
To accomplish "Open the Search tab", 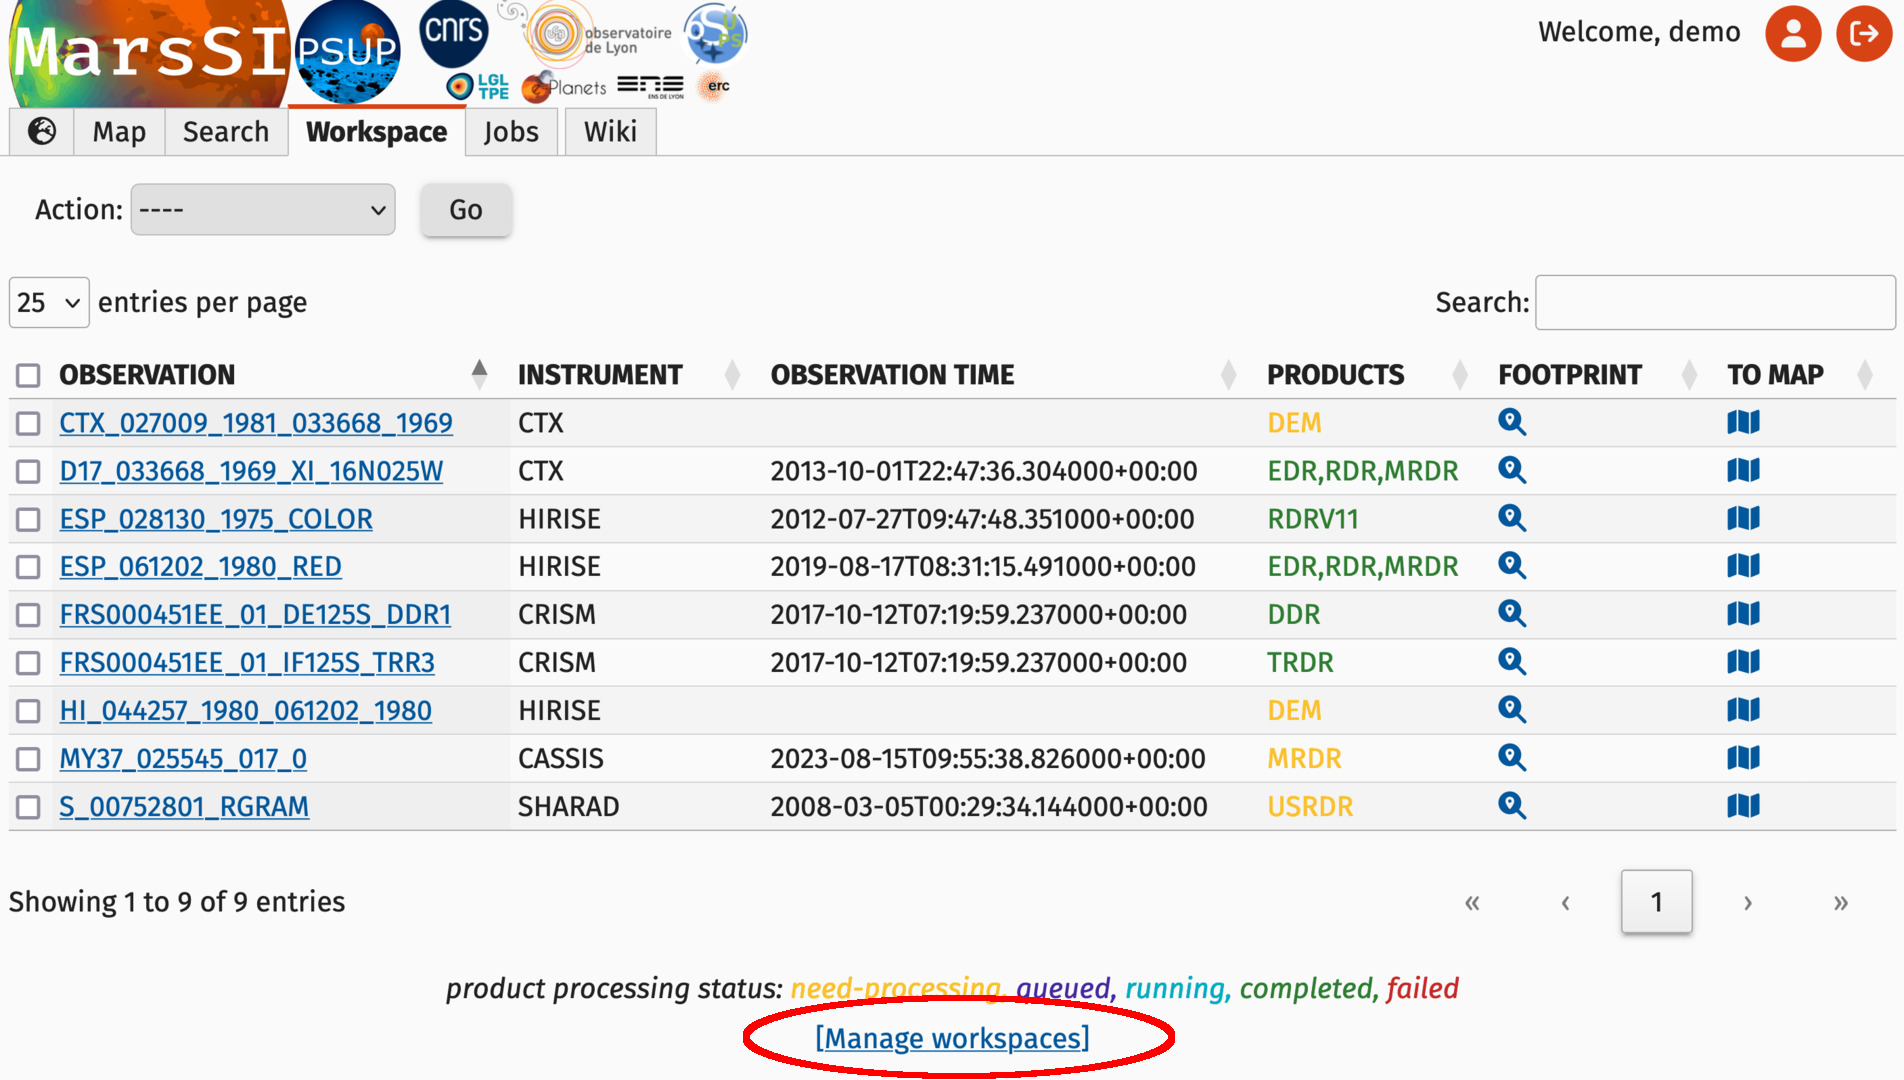I will 226,132.
